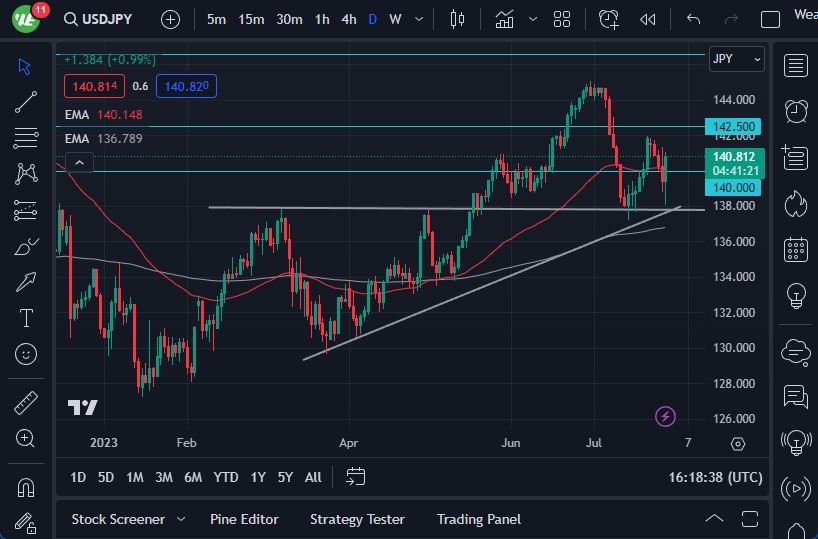The image size is (818, 539).
Task: Toggle the fullscreen square checkbox
Action: pyautogui.click(x=770, y=19)
